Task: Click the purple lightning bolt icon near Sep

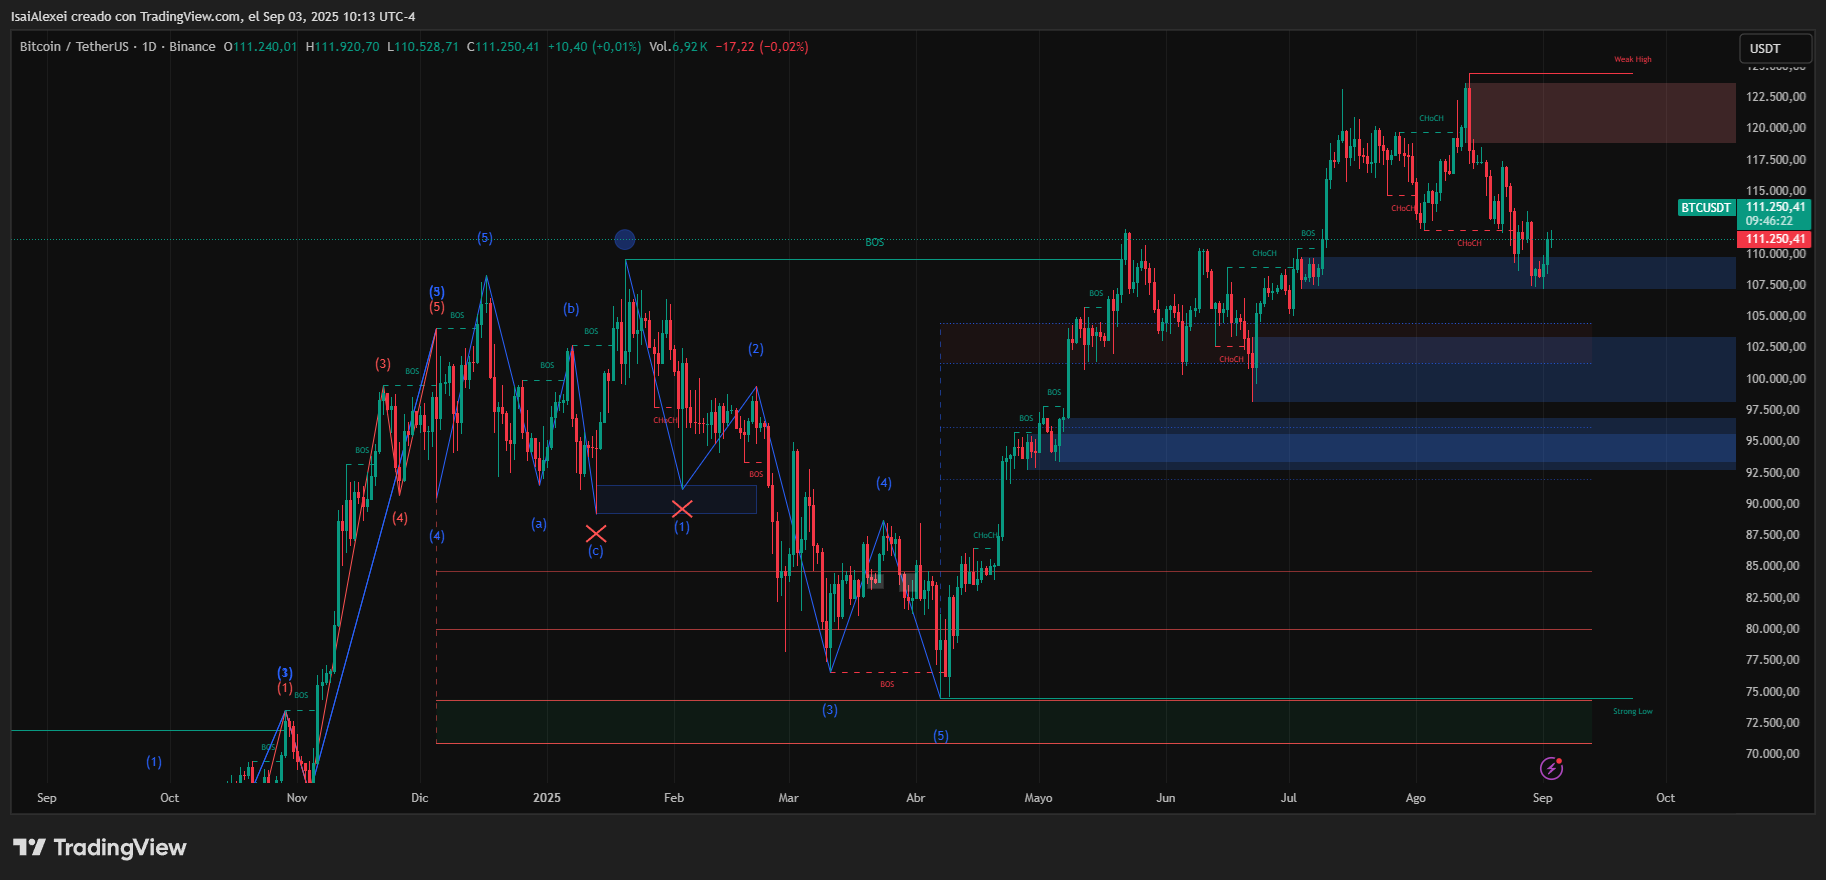Action: pos(1551,768)
